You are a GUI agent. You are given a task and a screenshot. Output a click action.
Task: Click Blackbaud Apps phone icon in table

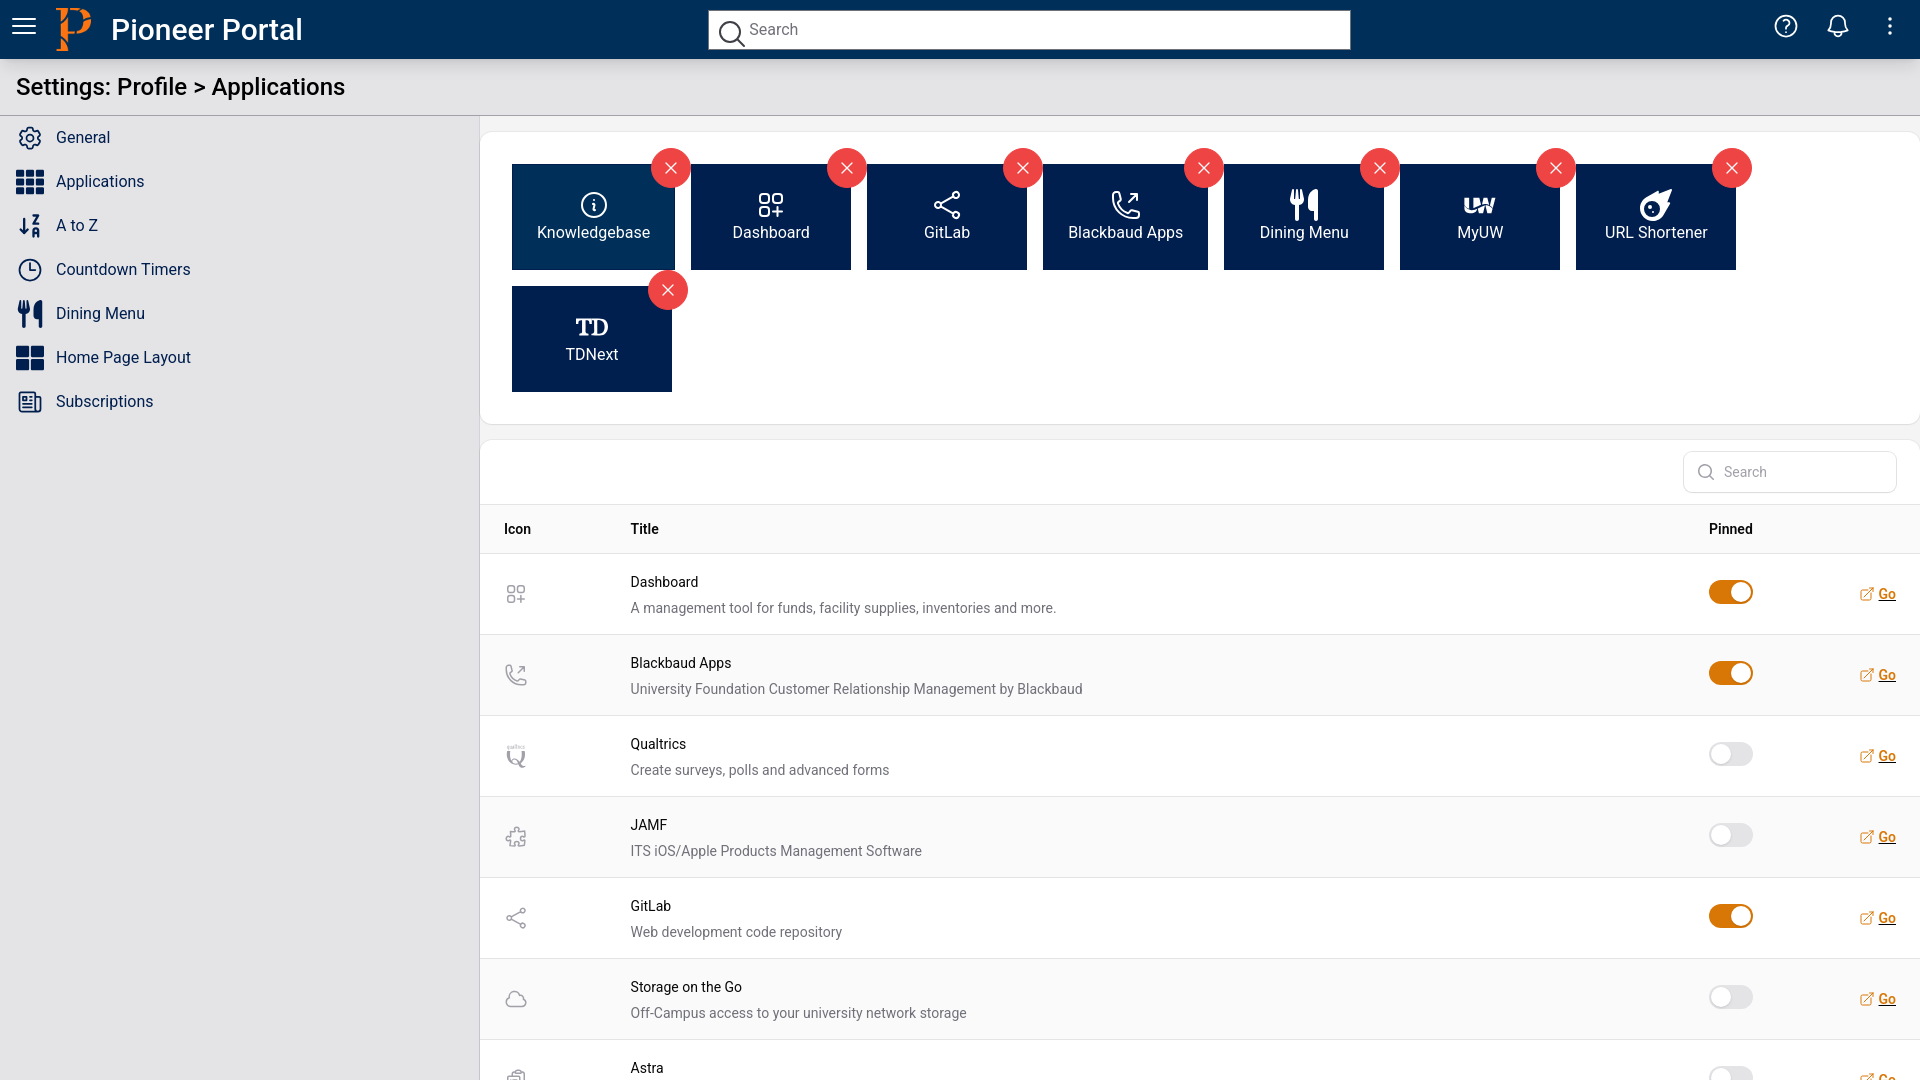(516, 675)
